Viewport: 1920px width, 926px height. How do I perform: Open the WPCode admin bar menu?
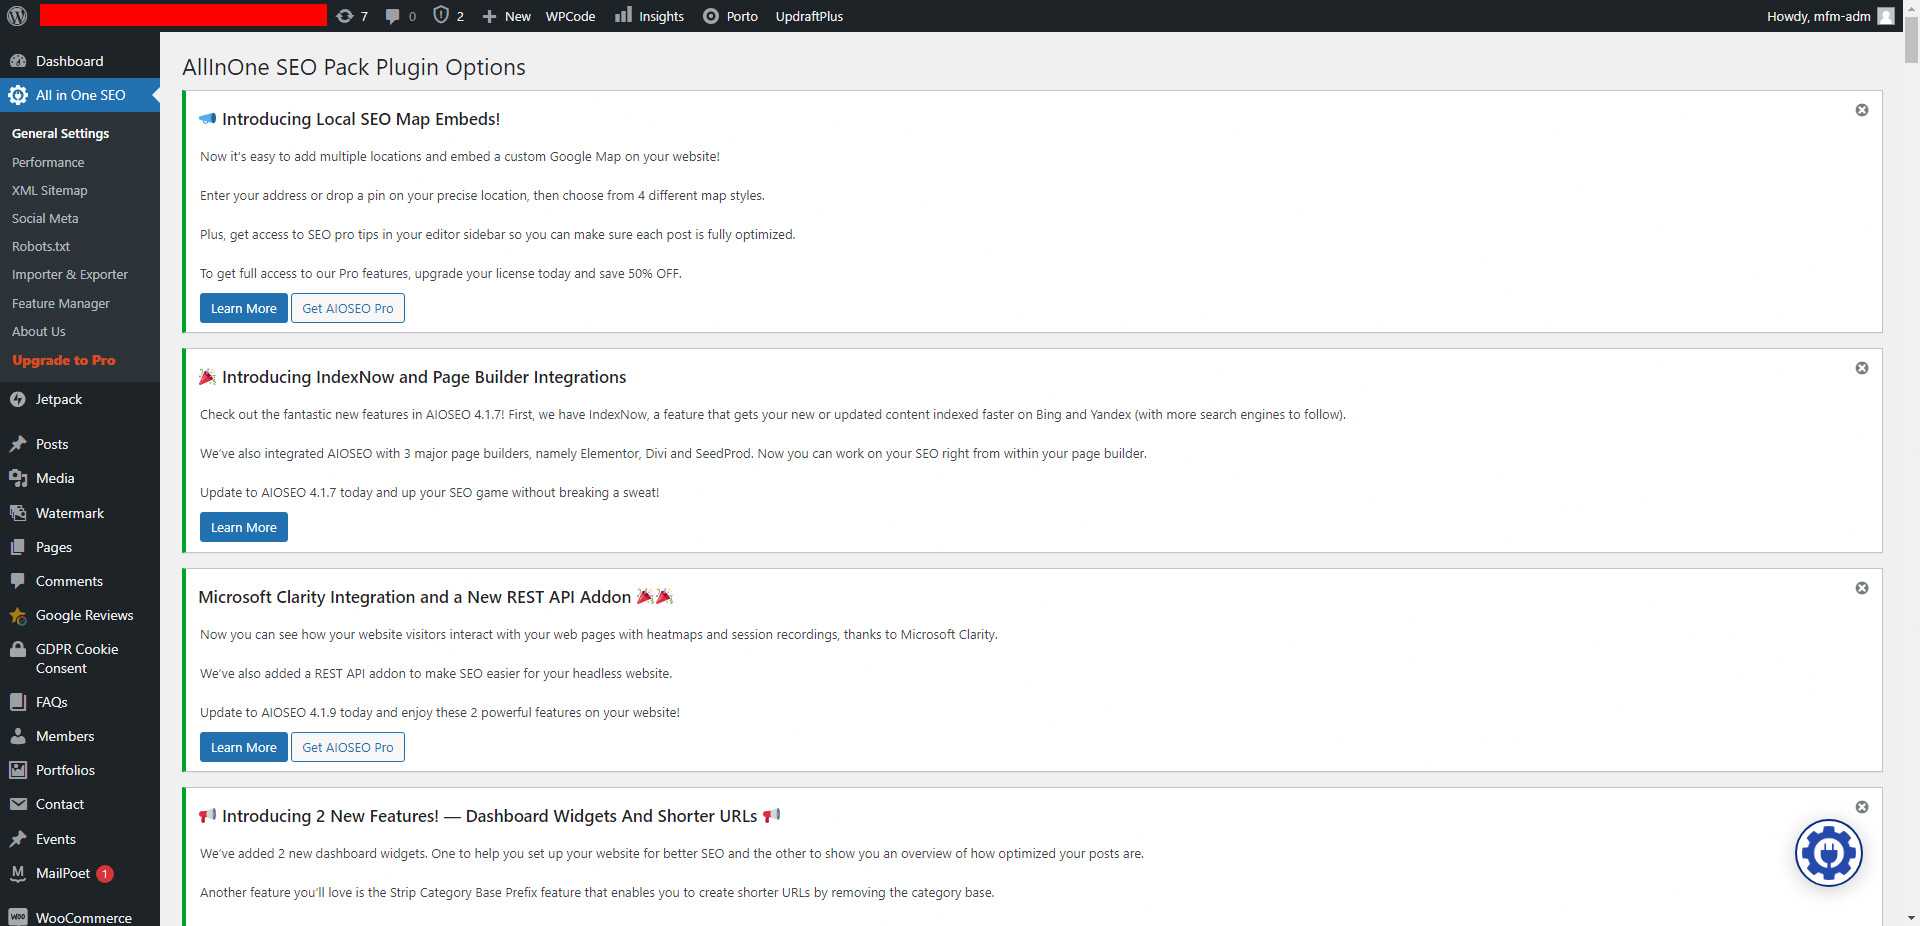(570, 16)
